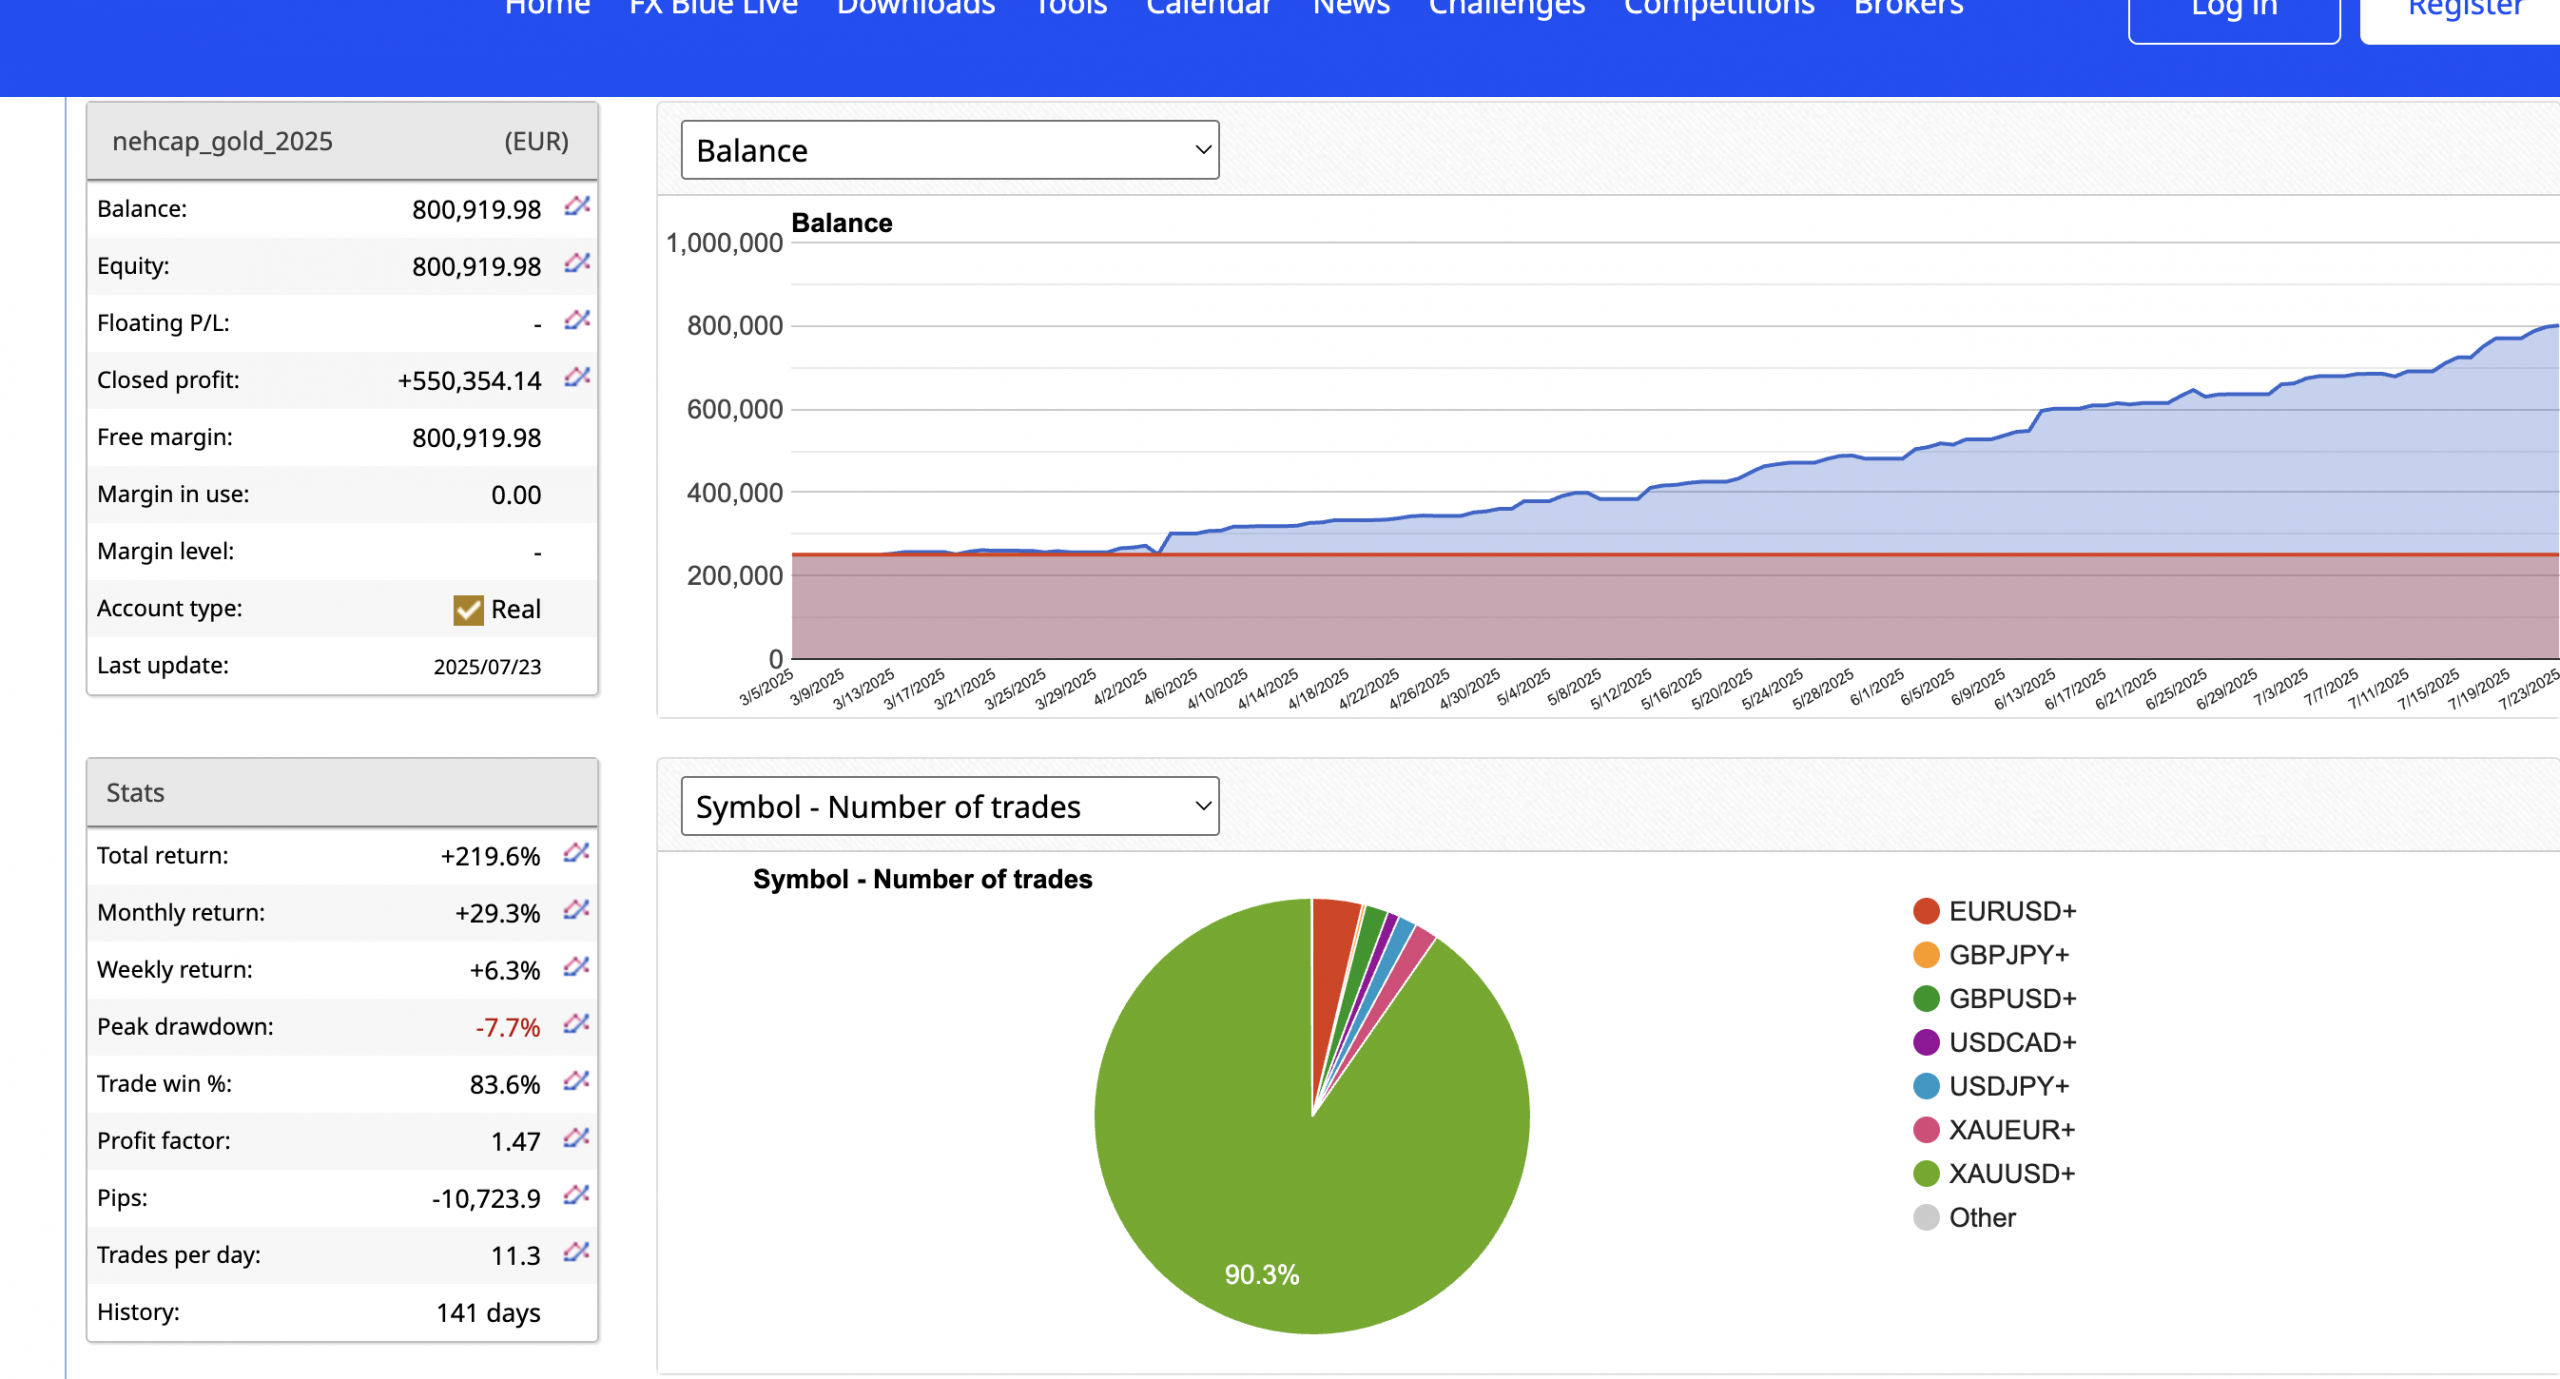Click chart icon next to Peak drawdown
Screen dimensions: 2560x1379
[x=576, y=1024]
